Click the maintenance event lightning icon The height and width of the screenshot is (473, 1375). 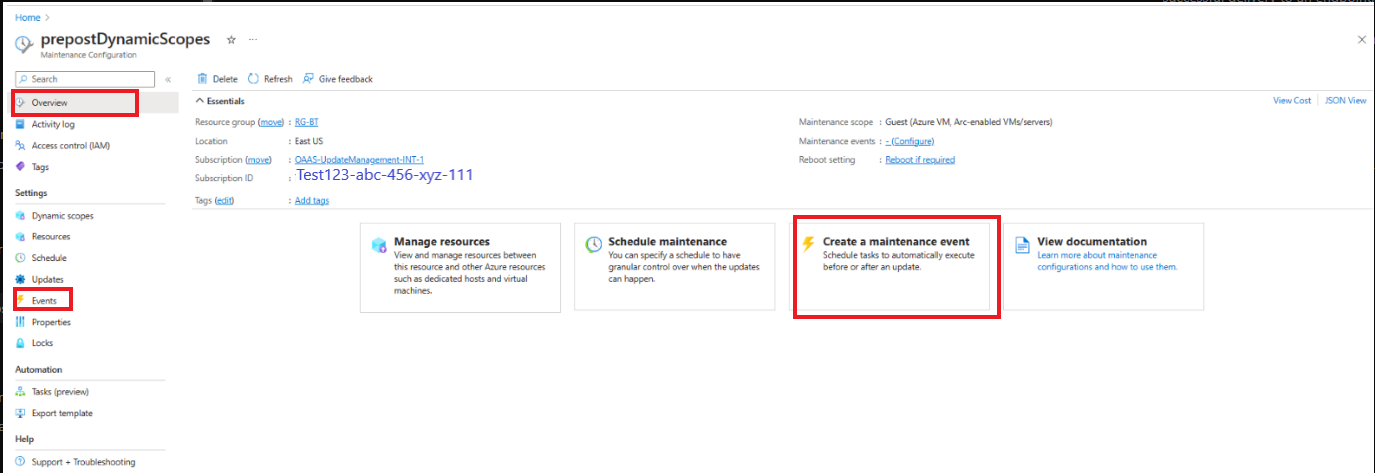[808, 245]
